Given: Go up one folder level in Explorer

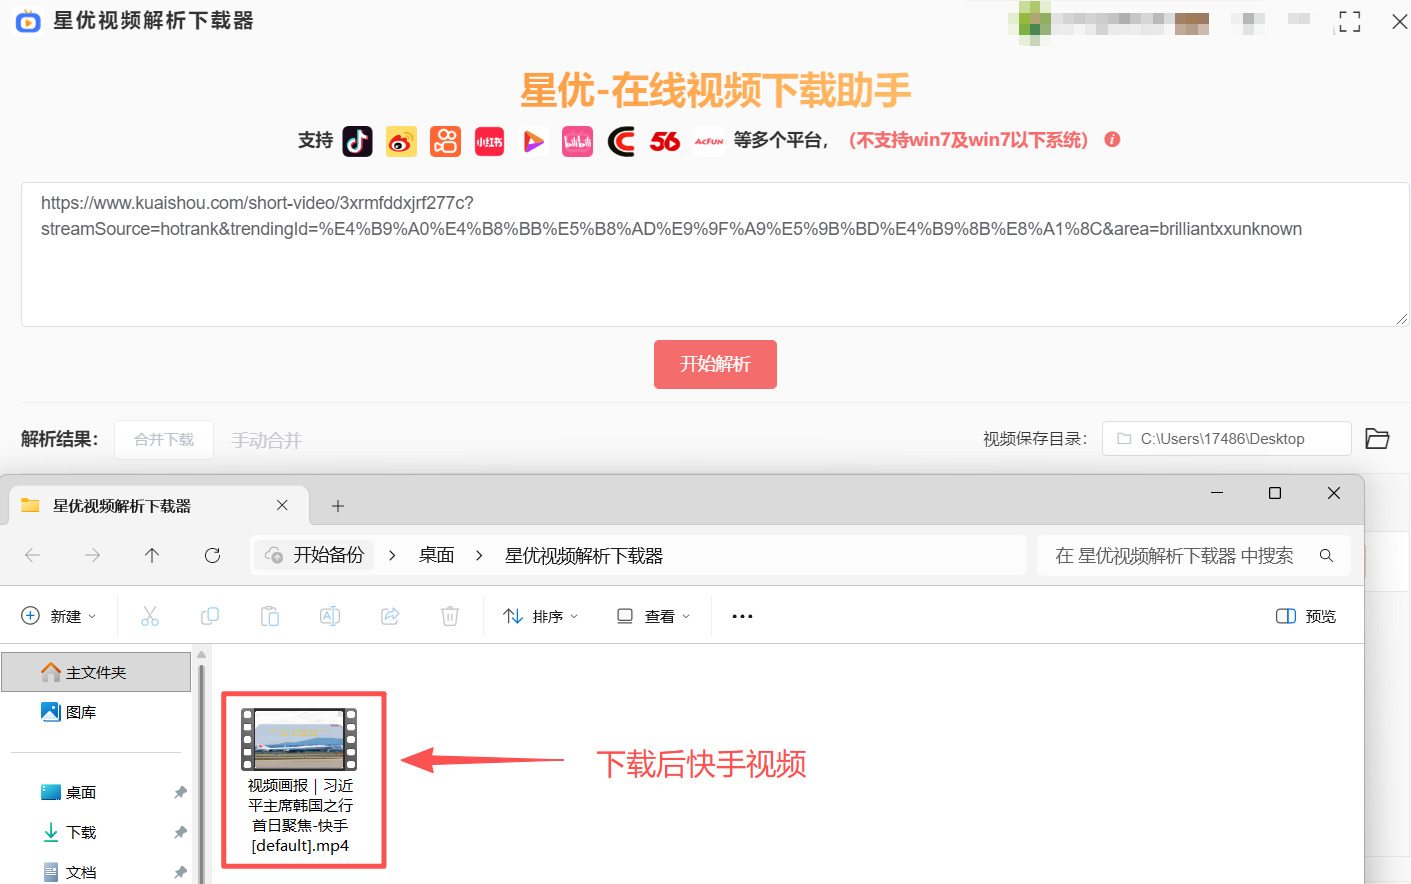Looking at the screenshot, I should pos(152,555).
